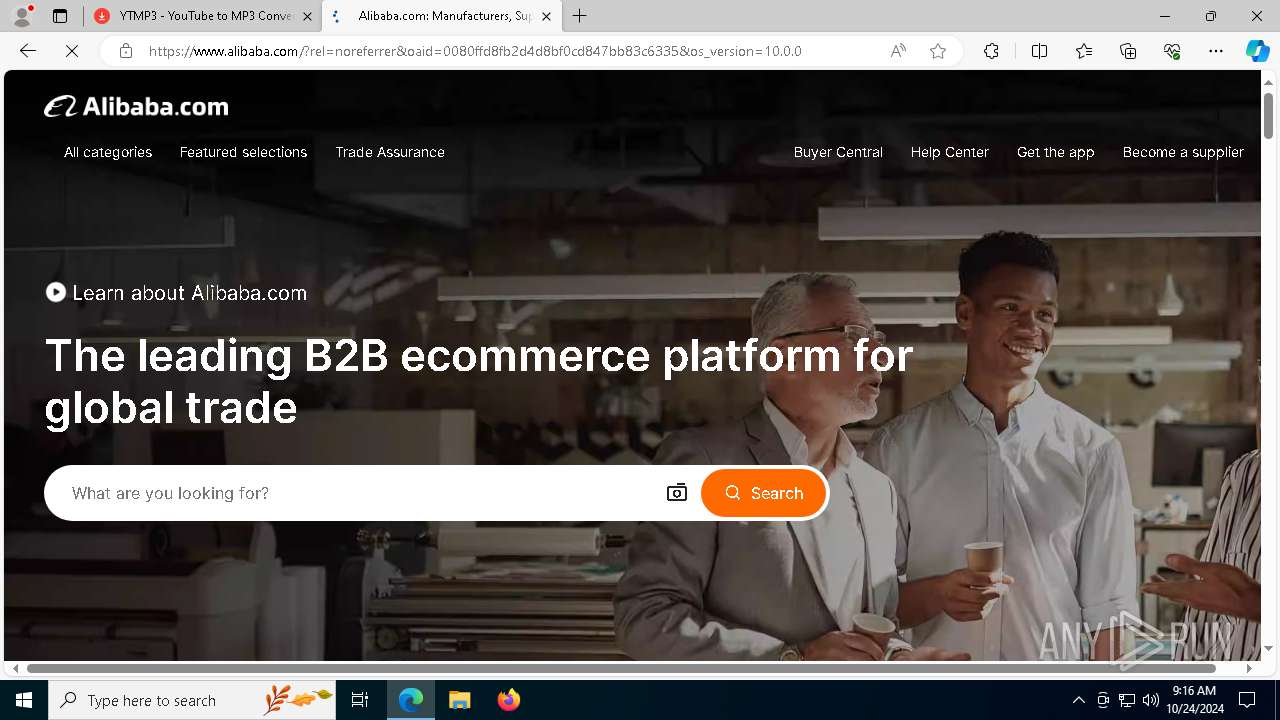Launch Firefox from the taskbar
The width and height of the screenshot is (1280, 720).
(509, 700)
